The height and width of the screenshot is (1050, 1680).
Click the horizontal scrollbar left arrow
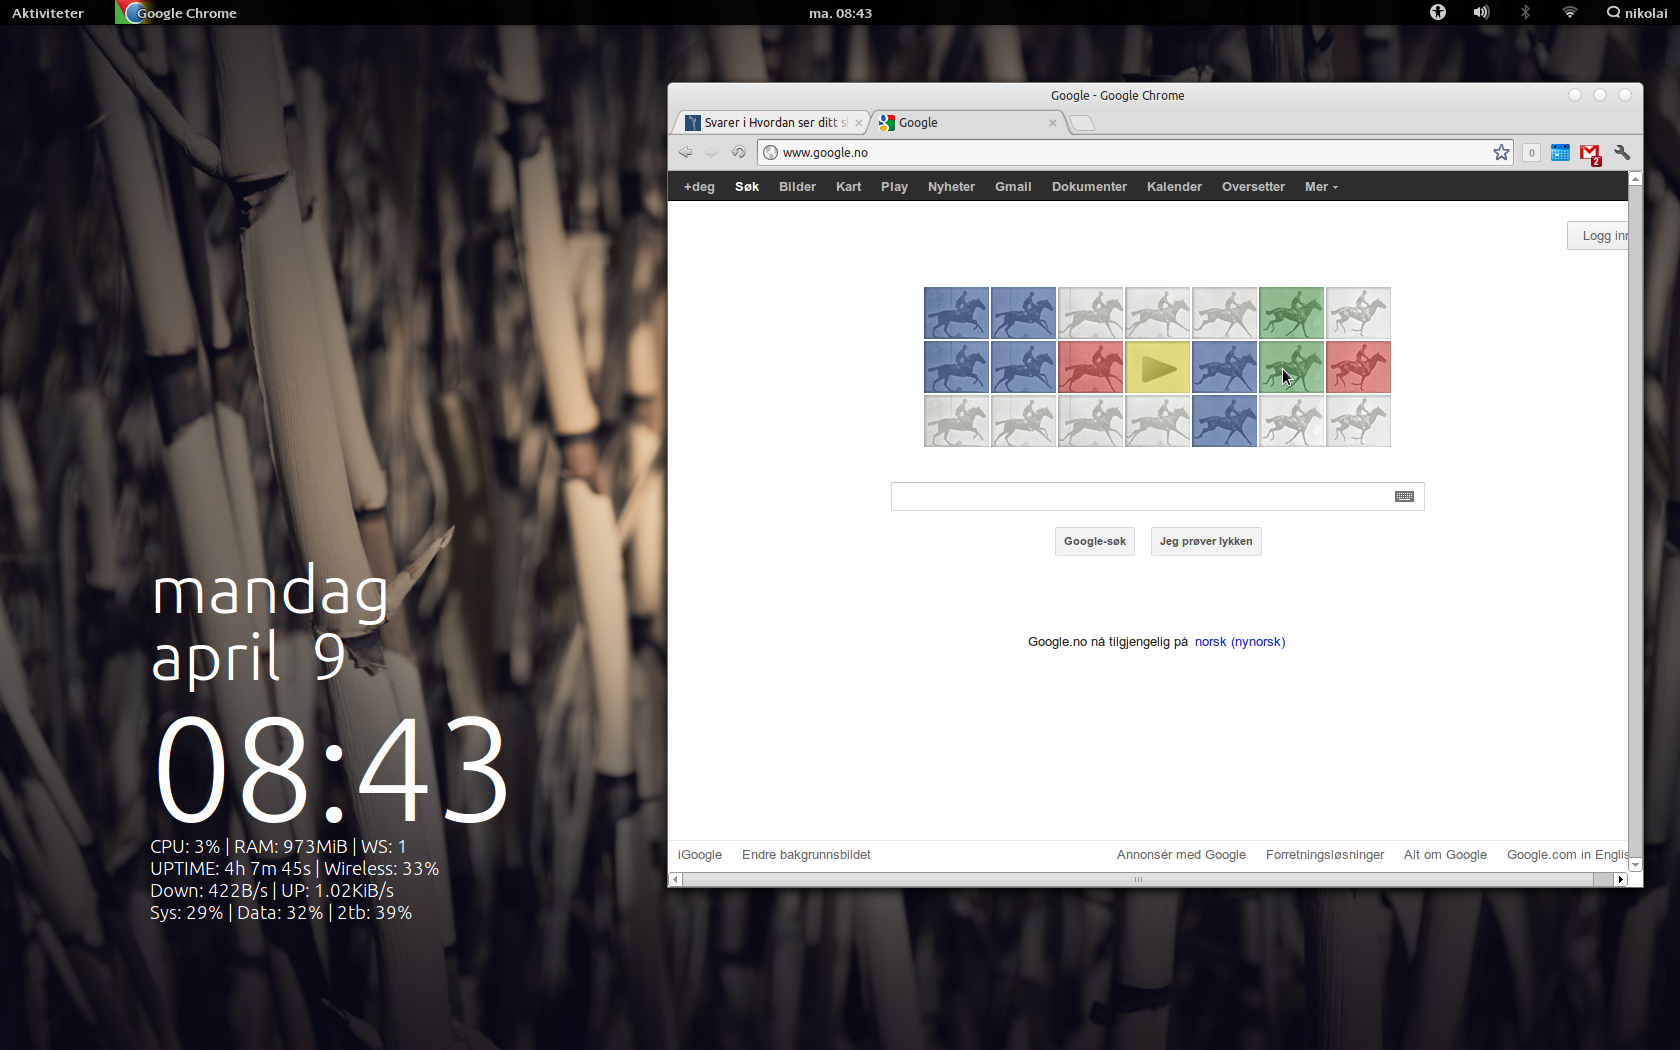click(x=675, y=880)
